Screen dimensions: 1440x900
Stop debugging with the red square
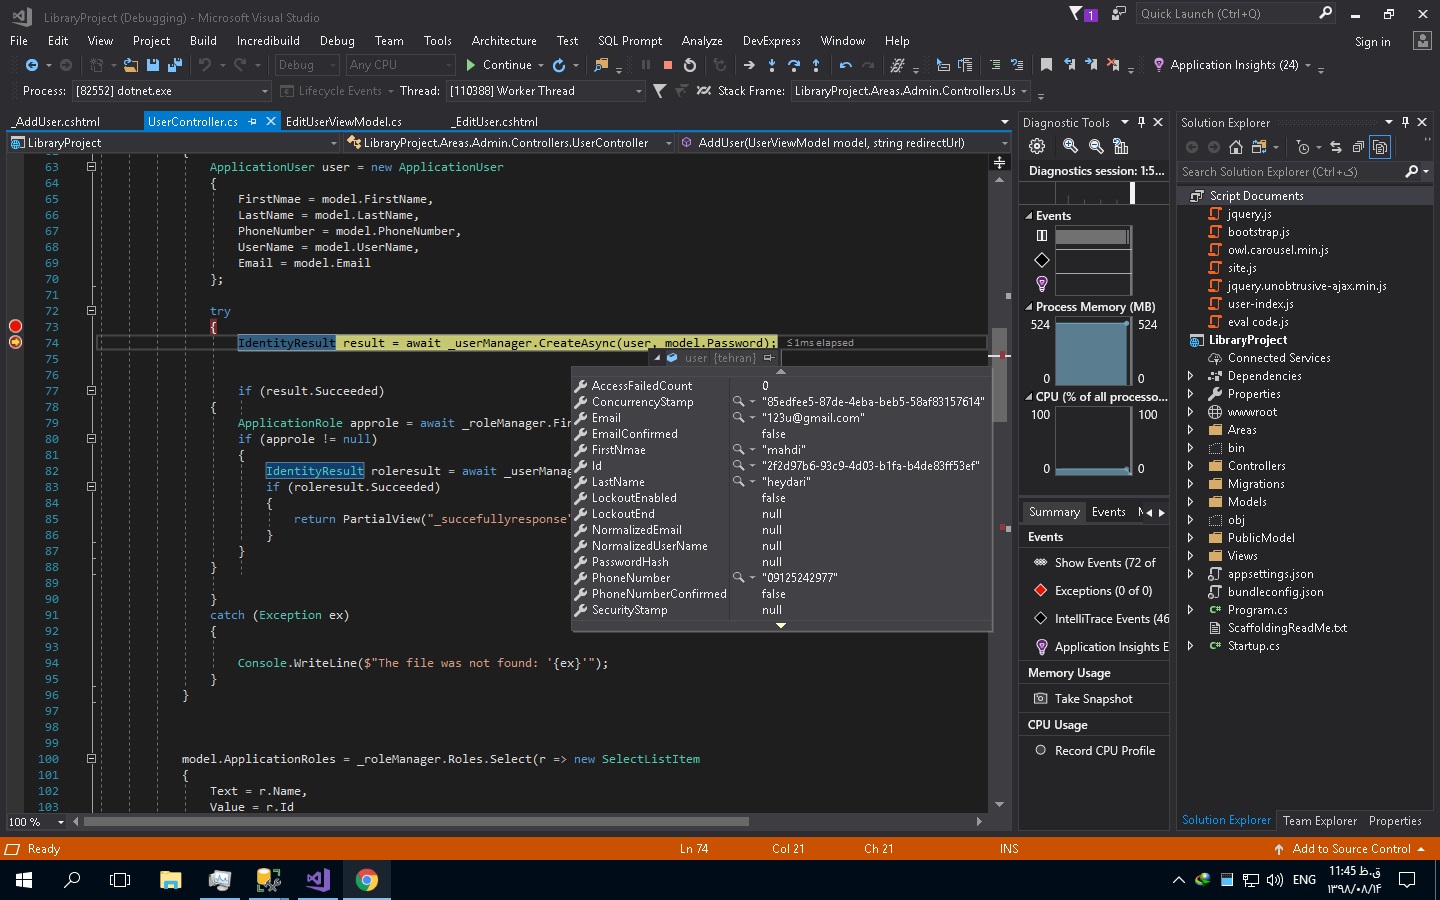(x=668, y=65)
